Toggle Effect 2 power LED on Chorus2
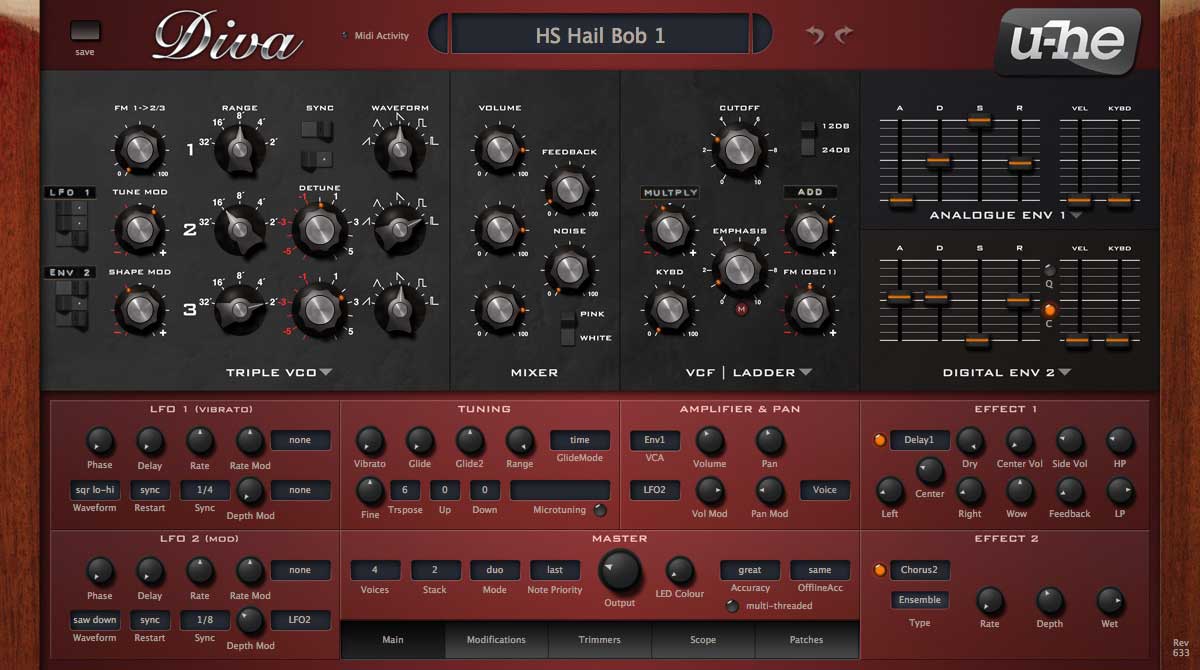 (880, 570)
